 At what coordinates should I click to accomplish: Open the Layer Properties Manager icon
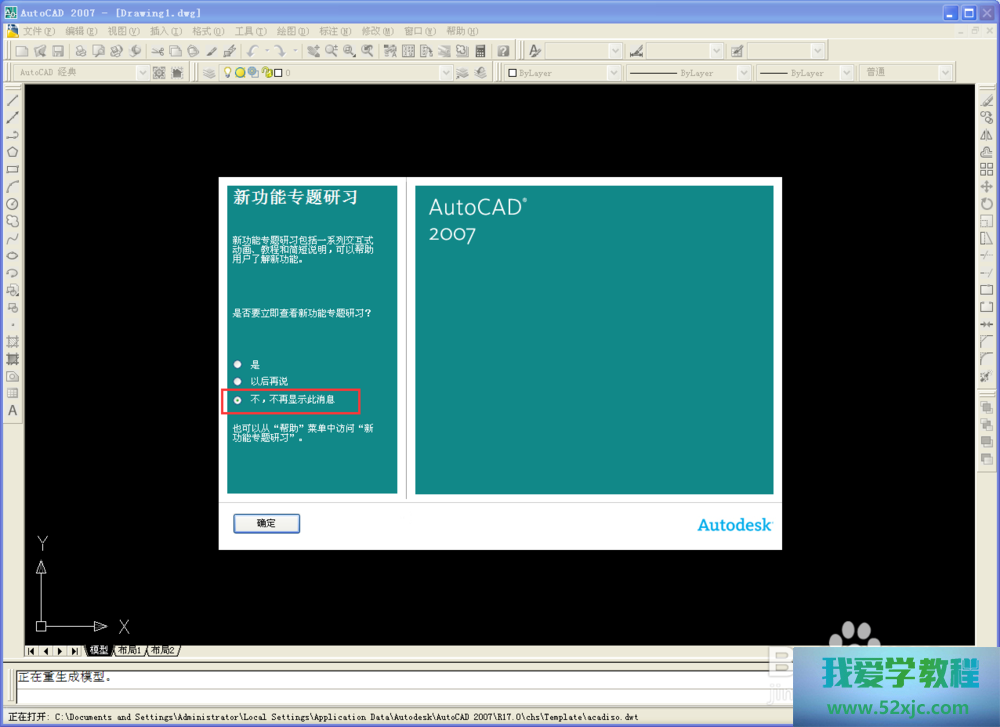[x=208, y=73]
